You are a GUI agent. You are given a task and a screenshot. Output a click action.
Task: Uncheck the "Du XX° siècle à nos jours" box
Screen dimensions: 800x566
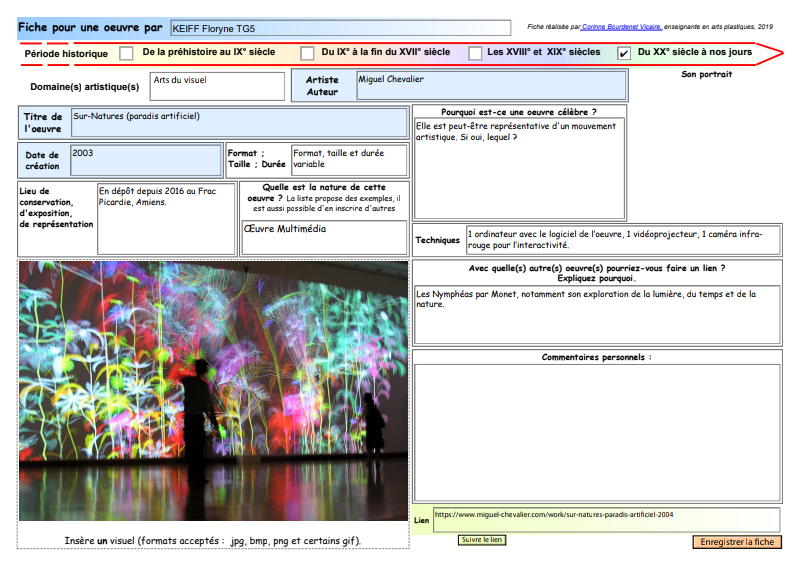tap(624, 53)
